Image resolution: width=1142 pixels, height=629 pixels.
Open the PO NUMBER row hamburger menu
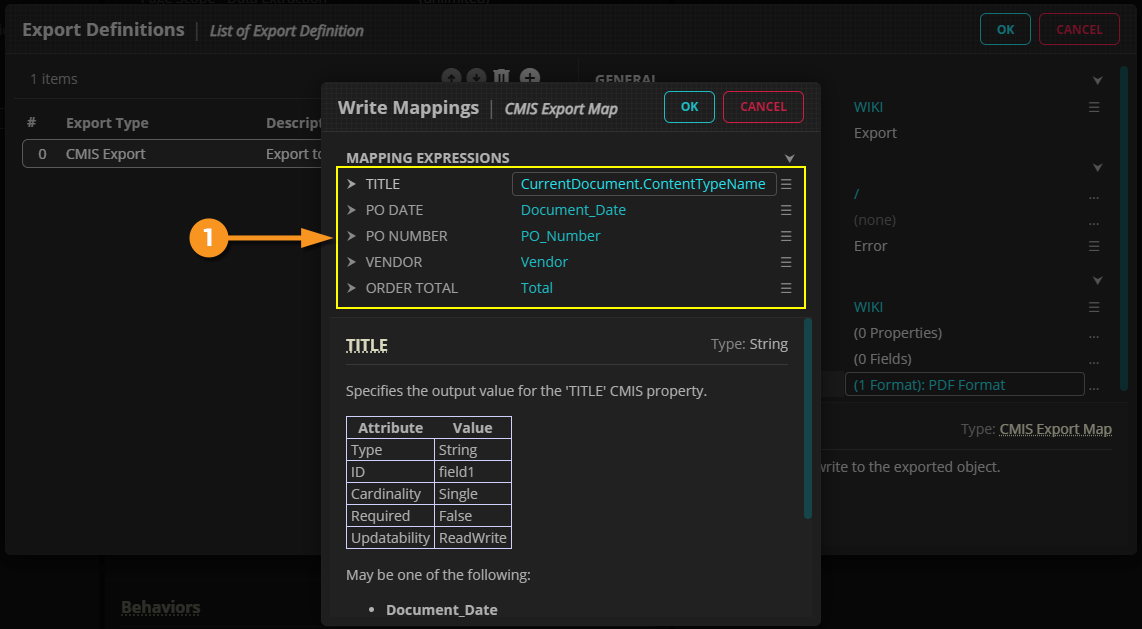click(x=786, y=236)
